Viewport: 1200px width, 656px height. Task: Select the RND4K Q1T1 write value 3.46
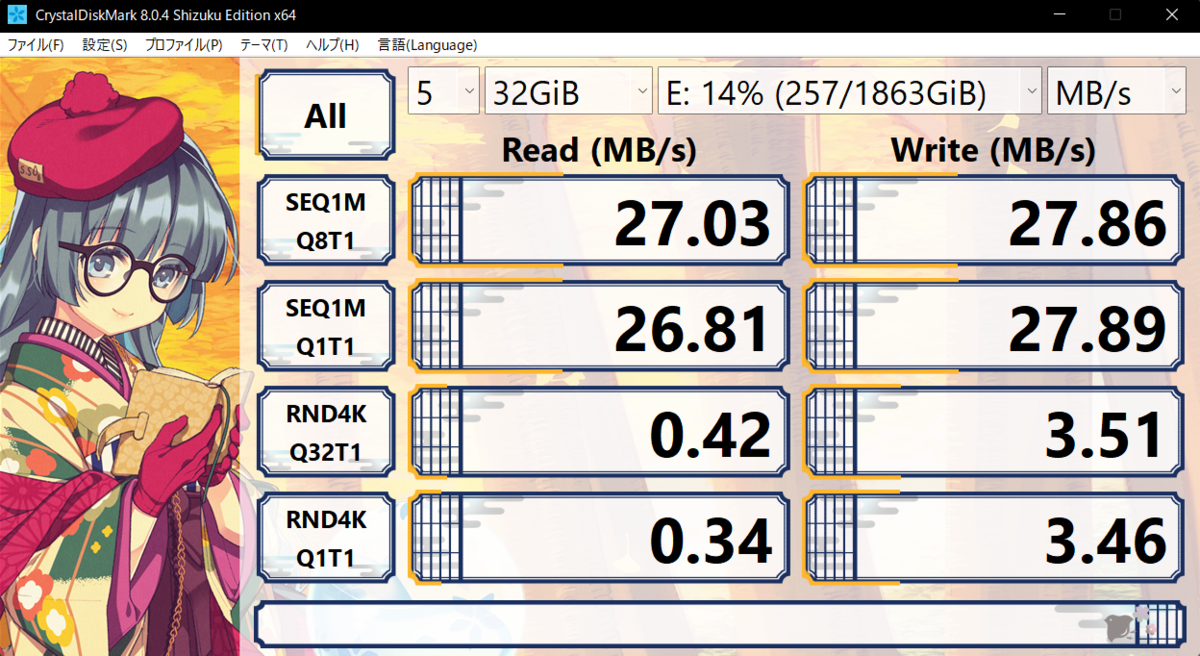click(995, 540)
